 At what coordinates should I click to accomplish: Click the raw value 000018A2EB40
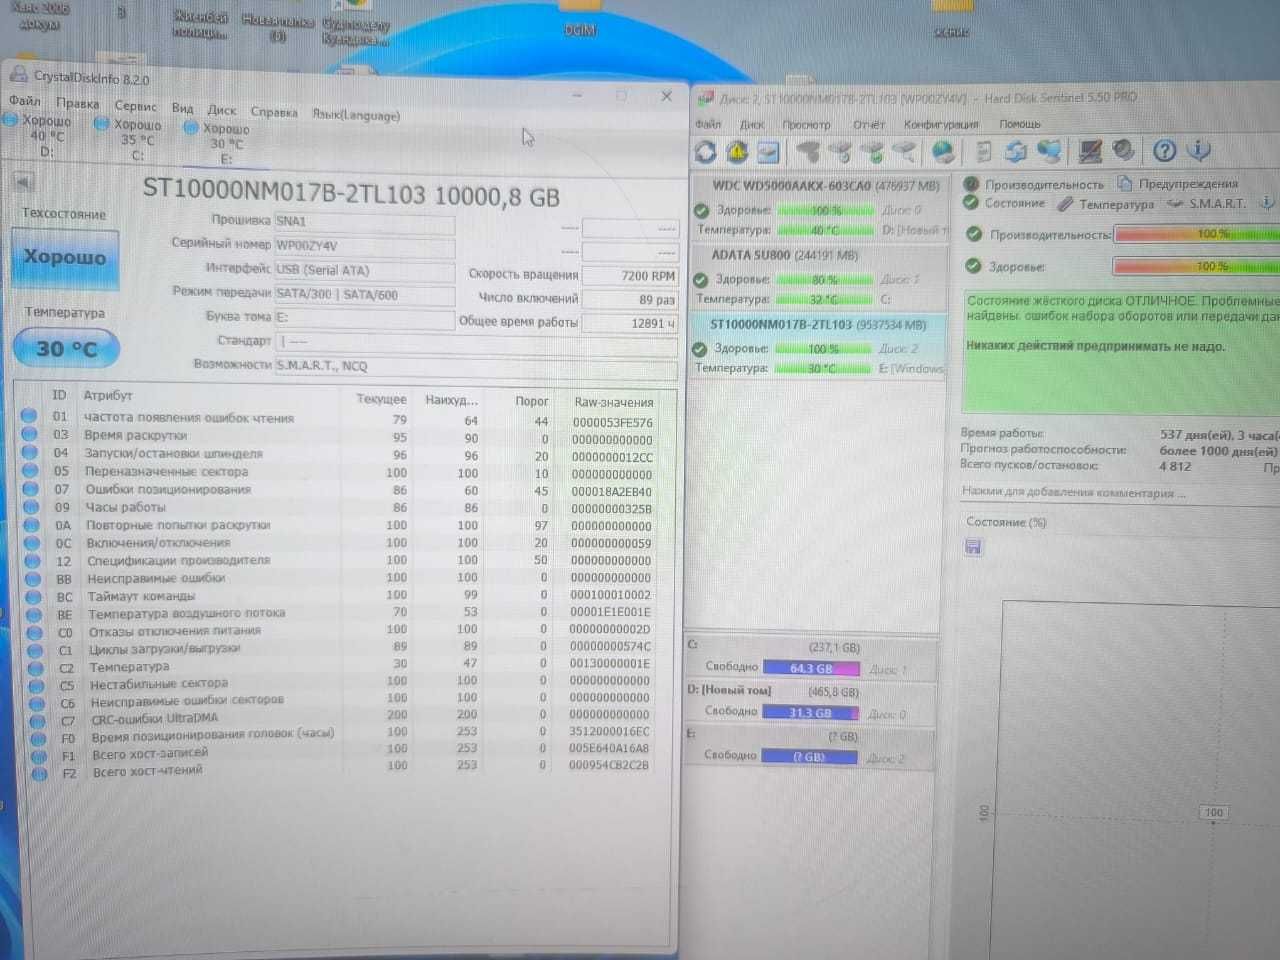coord(611,492)
